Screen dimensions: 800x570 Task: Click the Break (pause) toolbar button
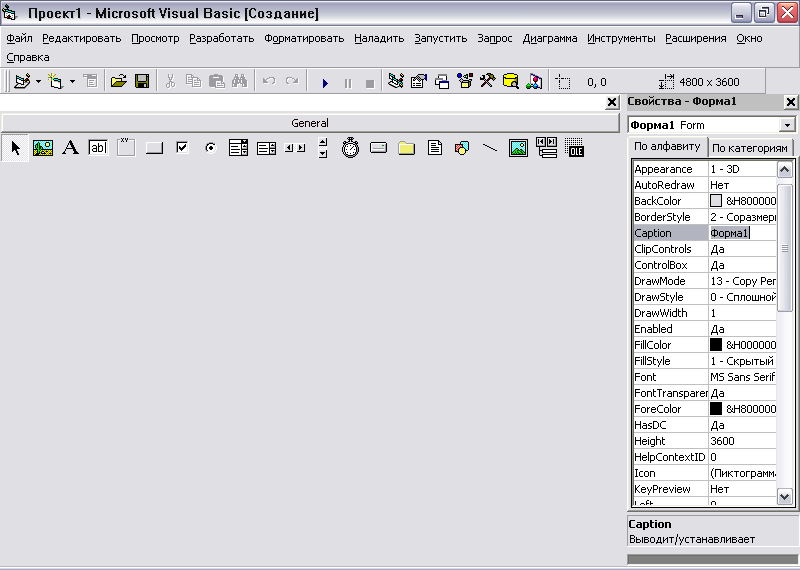[x=348, y=83]
